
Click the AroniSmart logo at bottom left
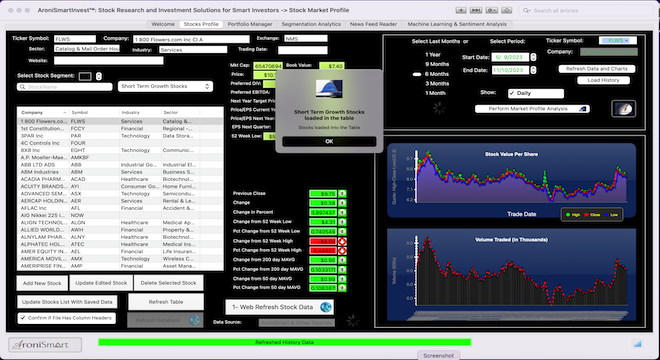45,345
